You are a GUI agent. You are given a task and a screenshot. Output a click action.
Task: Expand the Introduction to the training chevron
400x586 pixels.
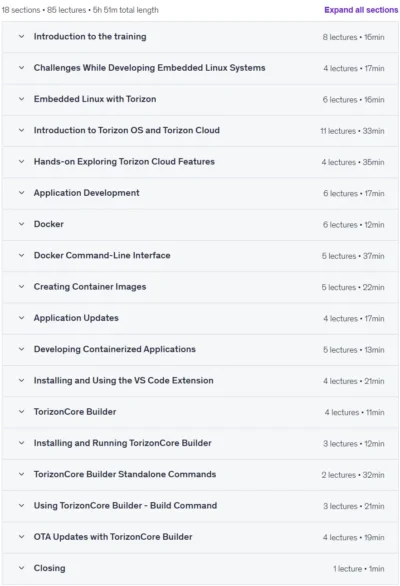(x=22, y=37)
